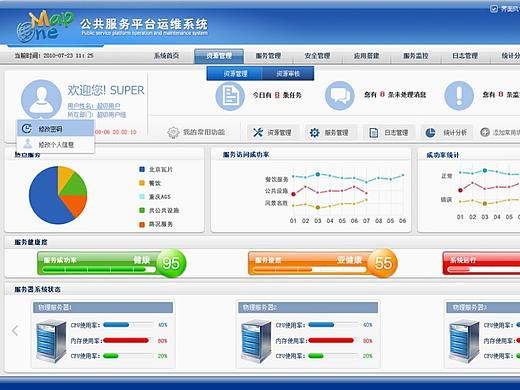Go to the 系统首页 navigation tab

(x=166, y=56)
